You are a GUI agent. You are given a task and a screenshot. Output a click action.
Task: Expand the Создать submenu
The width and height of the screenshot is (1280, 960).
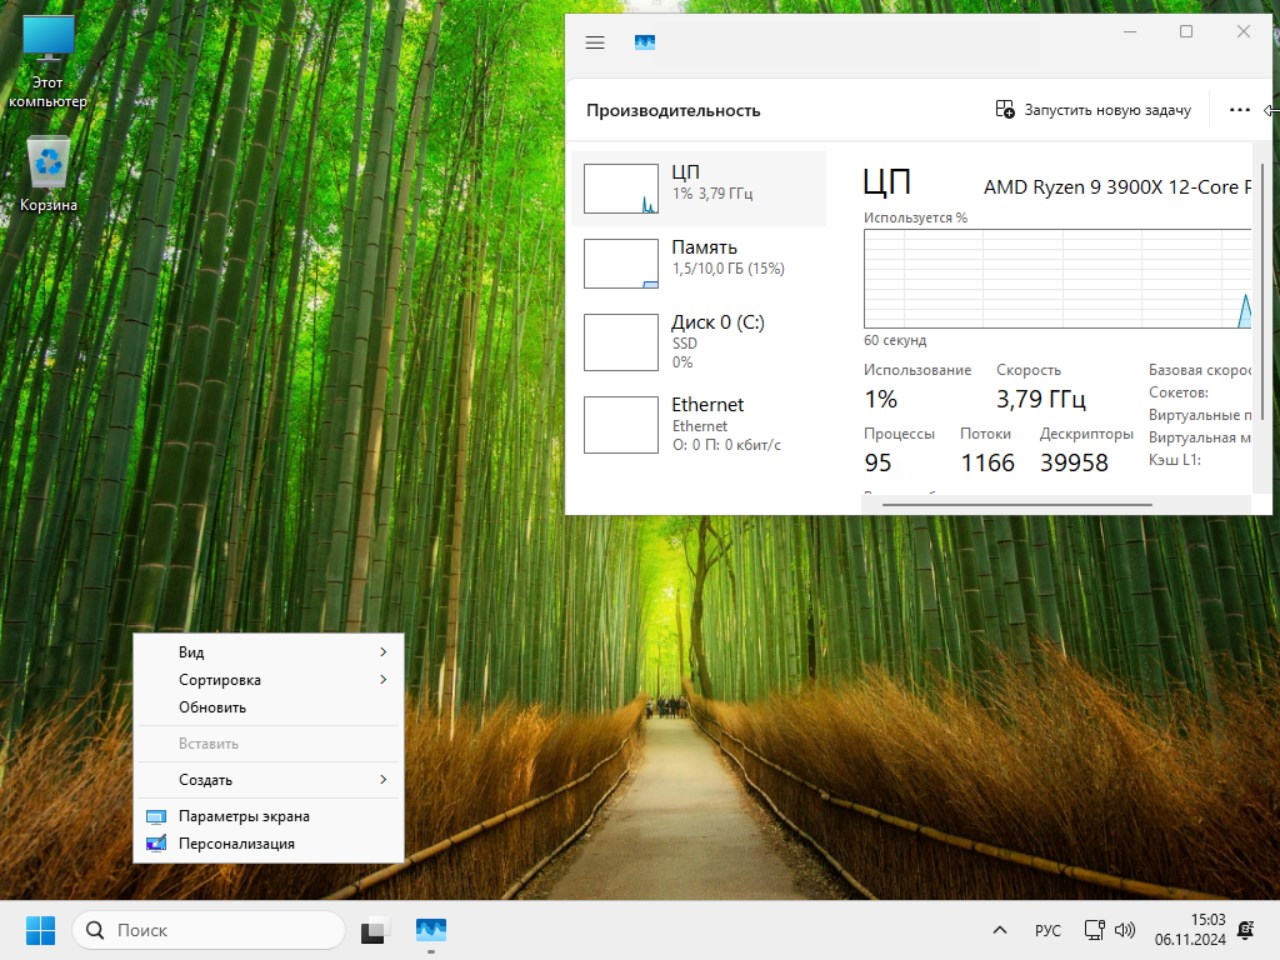pyautogui.click(x=268, y=780)
